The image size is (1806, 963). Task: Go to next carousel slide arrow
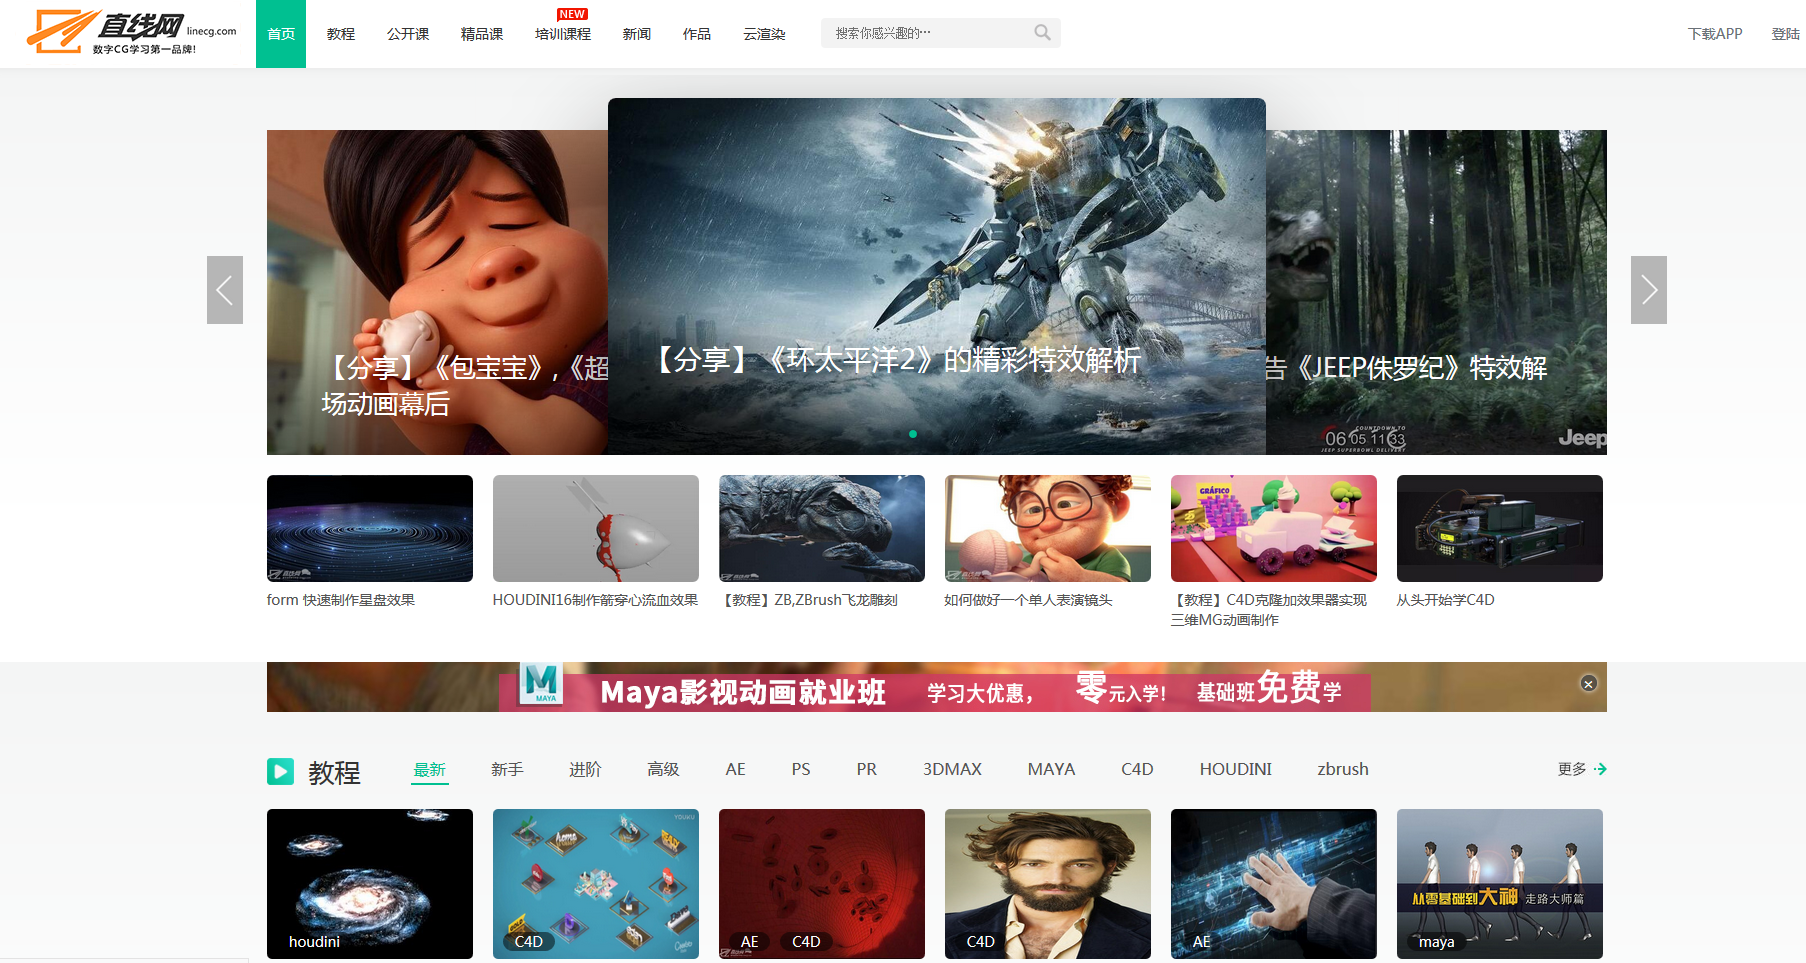point(1648,290)
